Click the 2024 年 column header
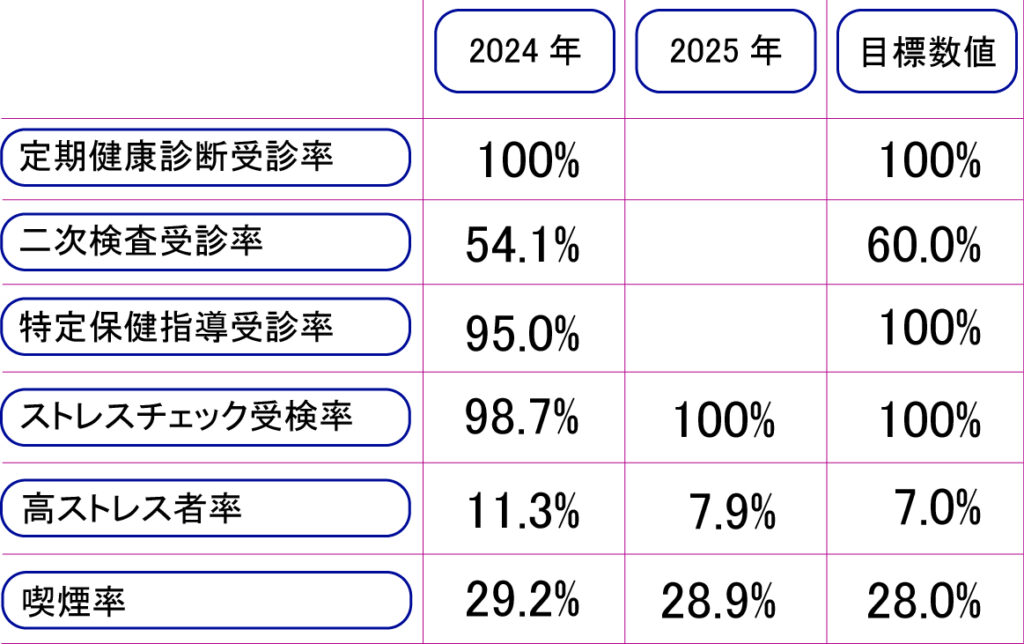This screenshot has width=1024, height=644. 524,52
